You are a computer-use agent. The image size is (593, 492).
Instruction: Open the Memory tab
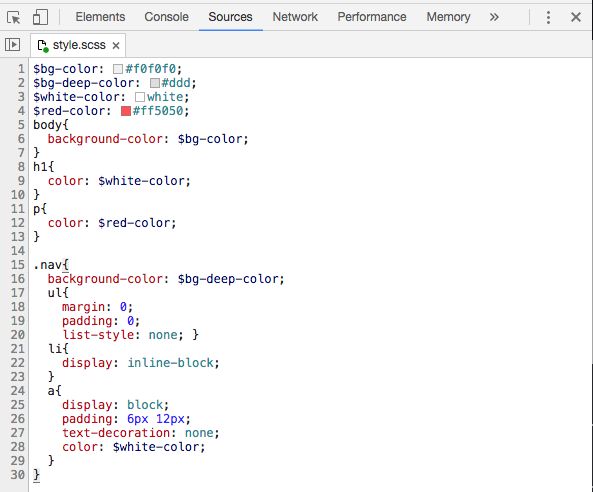pos(448,17)
